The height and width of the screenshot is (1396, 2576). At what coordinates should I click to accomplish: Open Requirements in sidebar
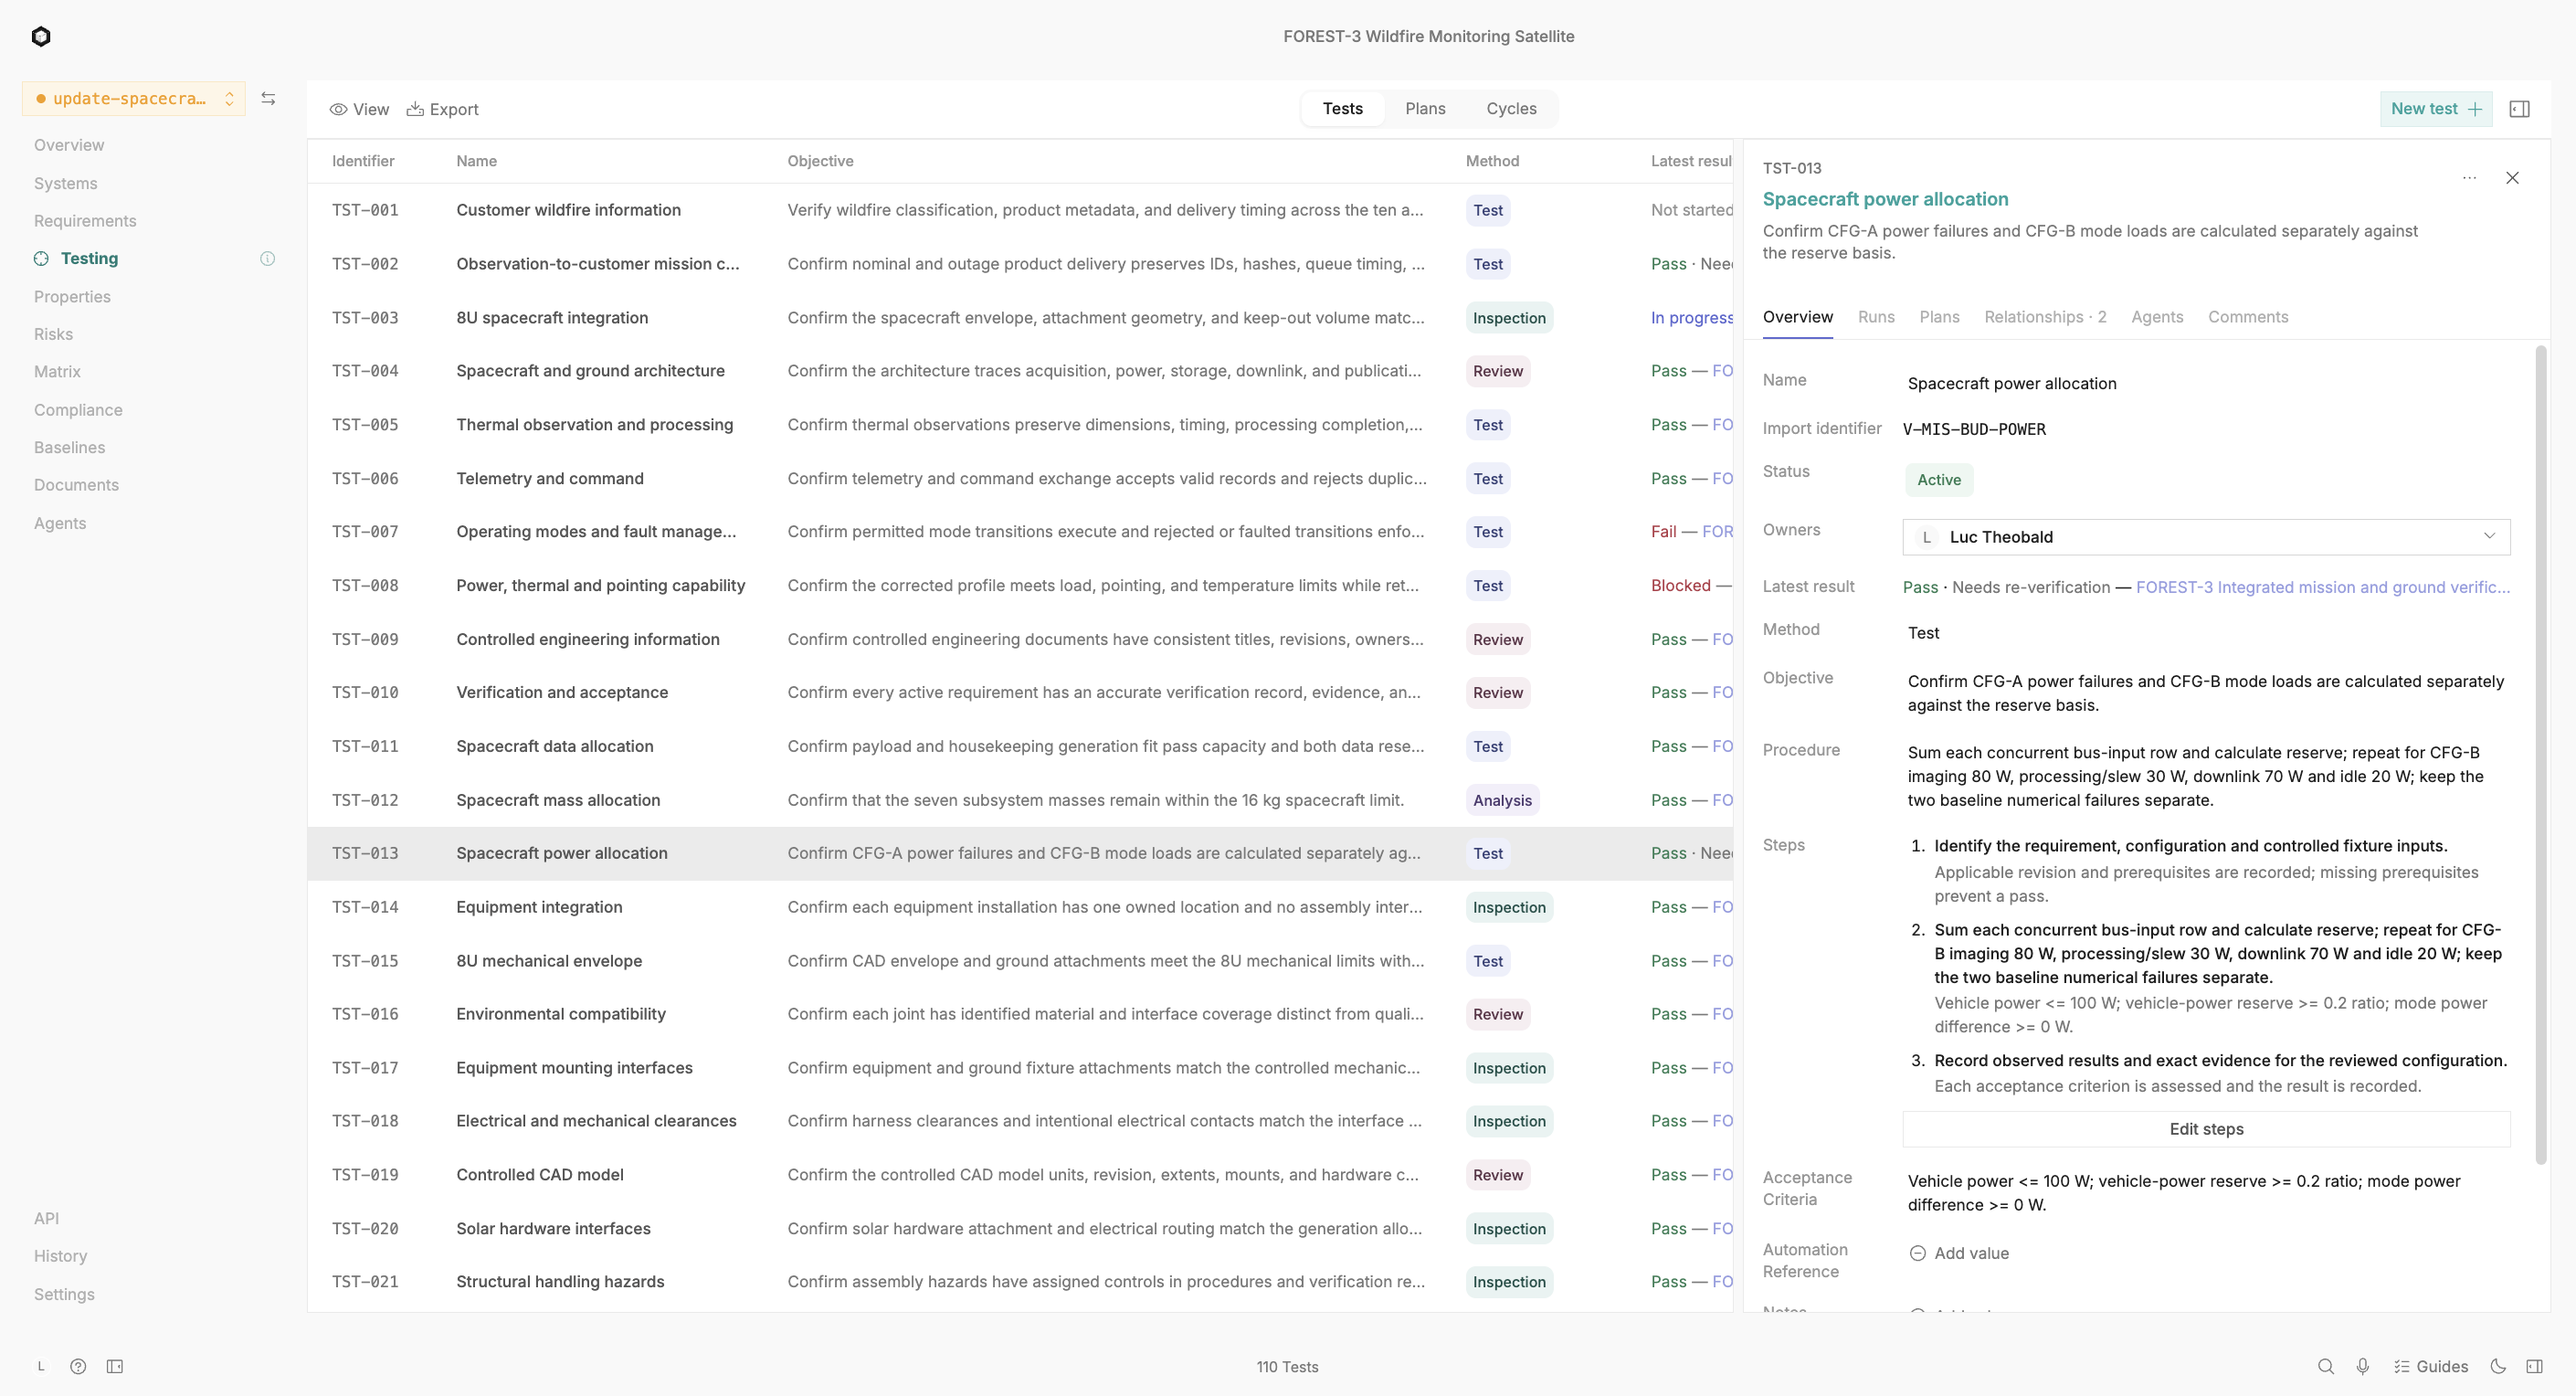[85, 221]
